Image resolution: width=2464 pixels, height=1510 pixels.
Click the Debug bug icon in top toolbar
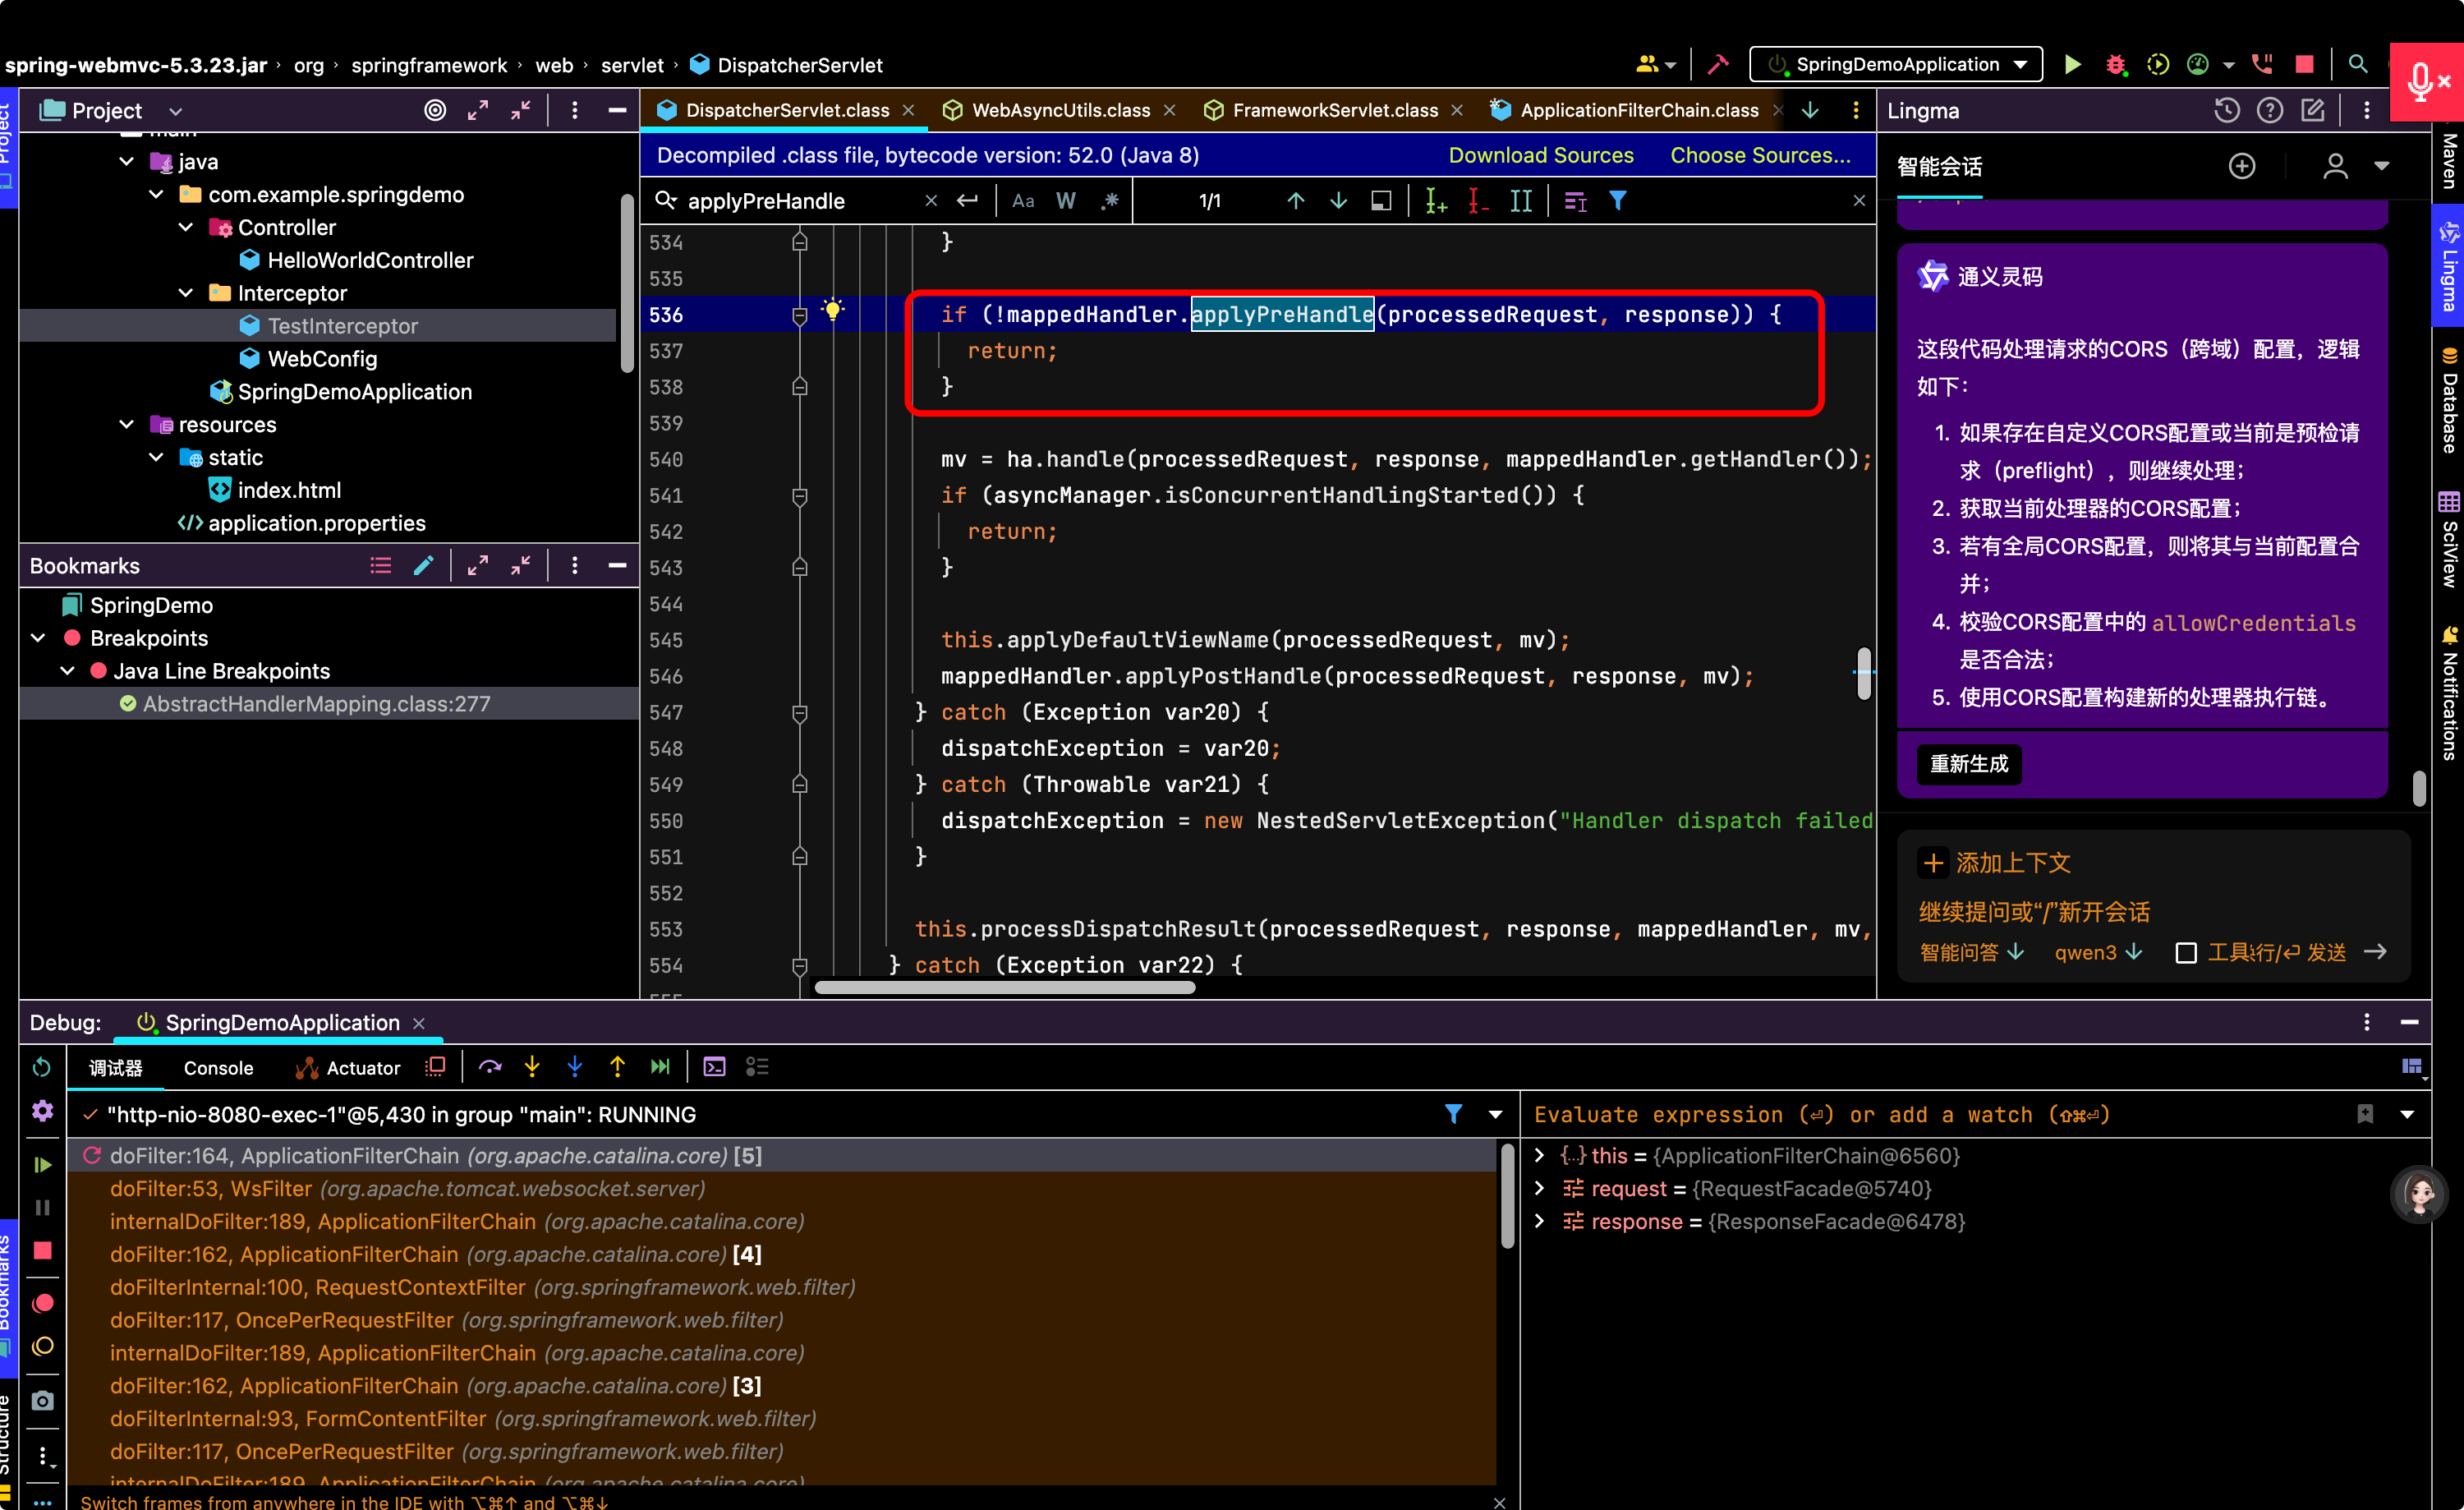[2115, 65]
